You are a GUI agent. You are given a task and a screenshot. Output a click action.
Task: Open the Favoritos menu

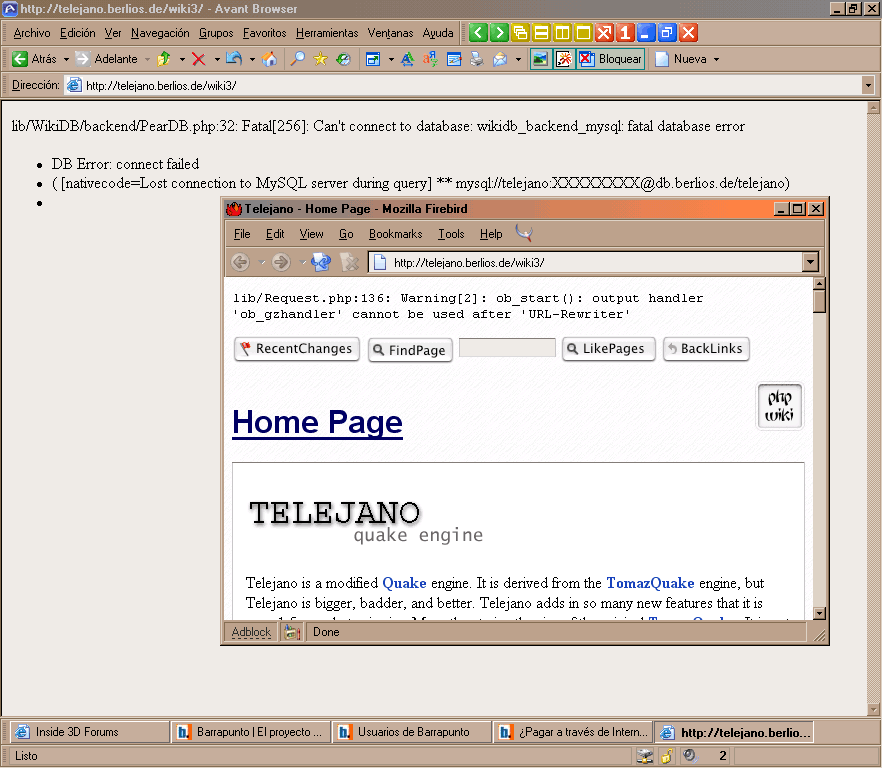tap(264, 33)
